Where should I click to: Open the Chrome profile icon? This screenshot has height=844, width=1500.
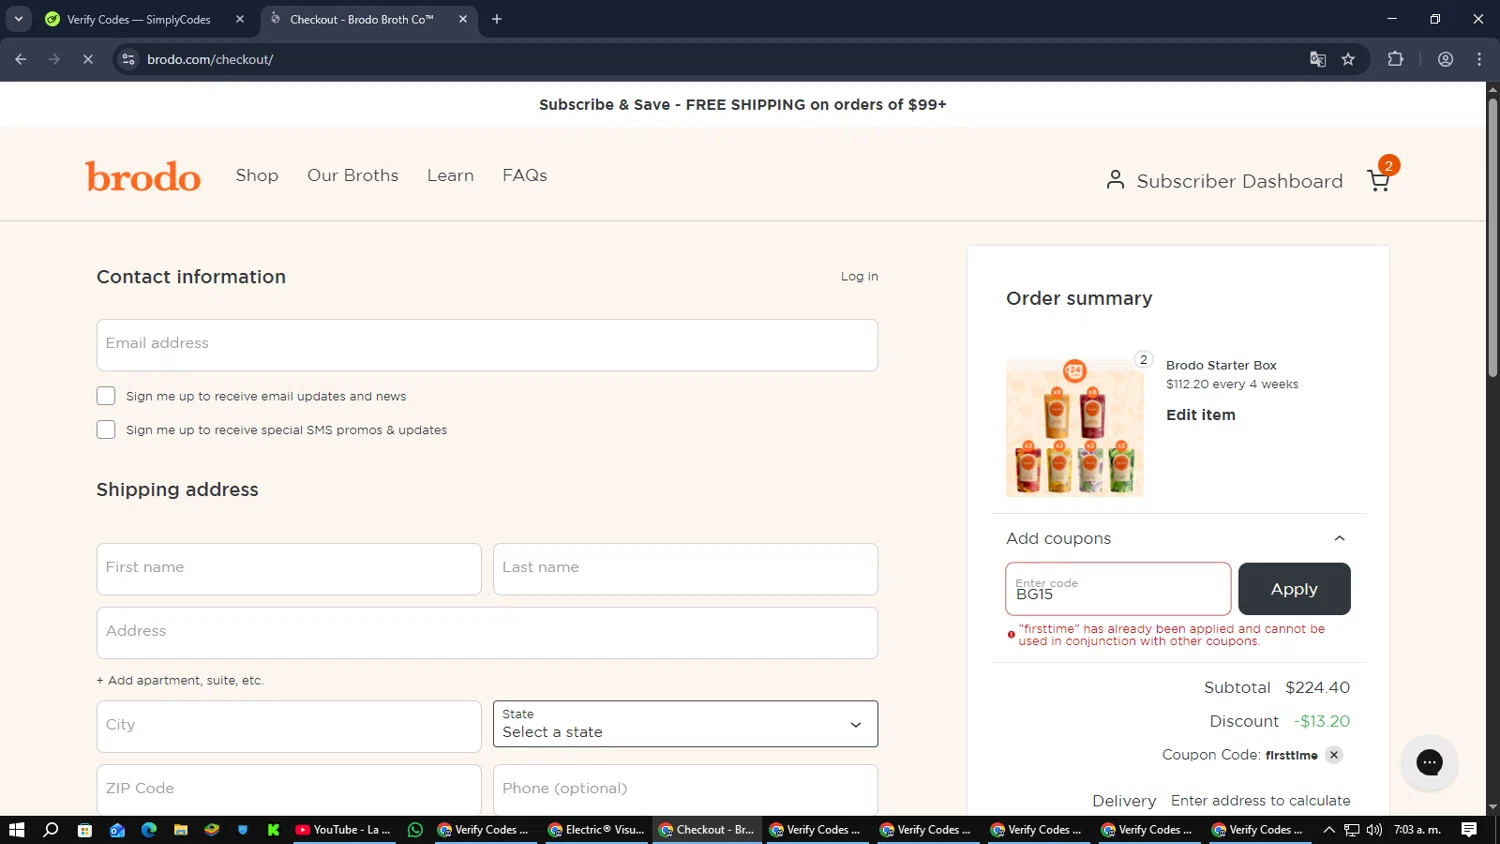(x=1445, y=59)
